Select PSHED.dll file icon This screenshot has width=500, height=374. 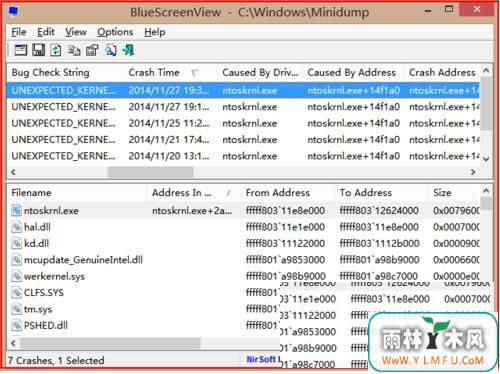point(16,325)
